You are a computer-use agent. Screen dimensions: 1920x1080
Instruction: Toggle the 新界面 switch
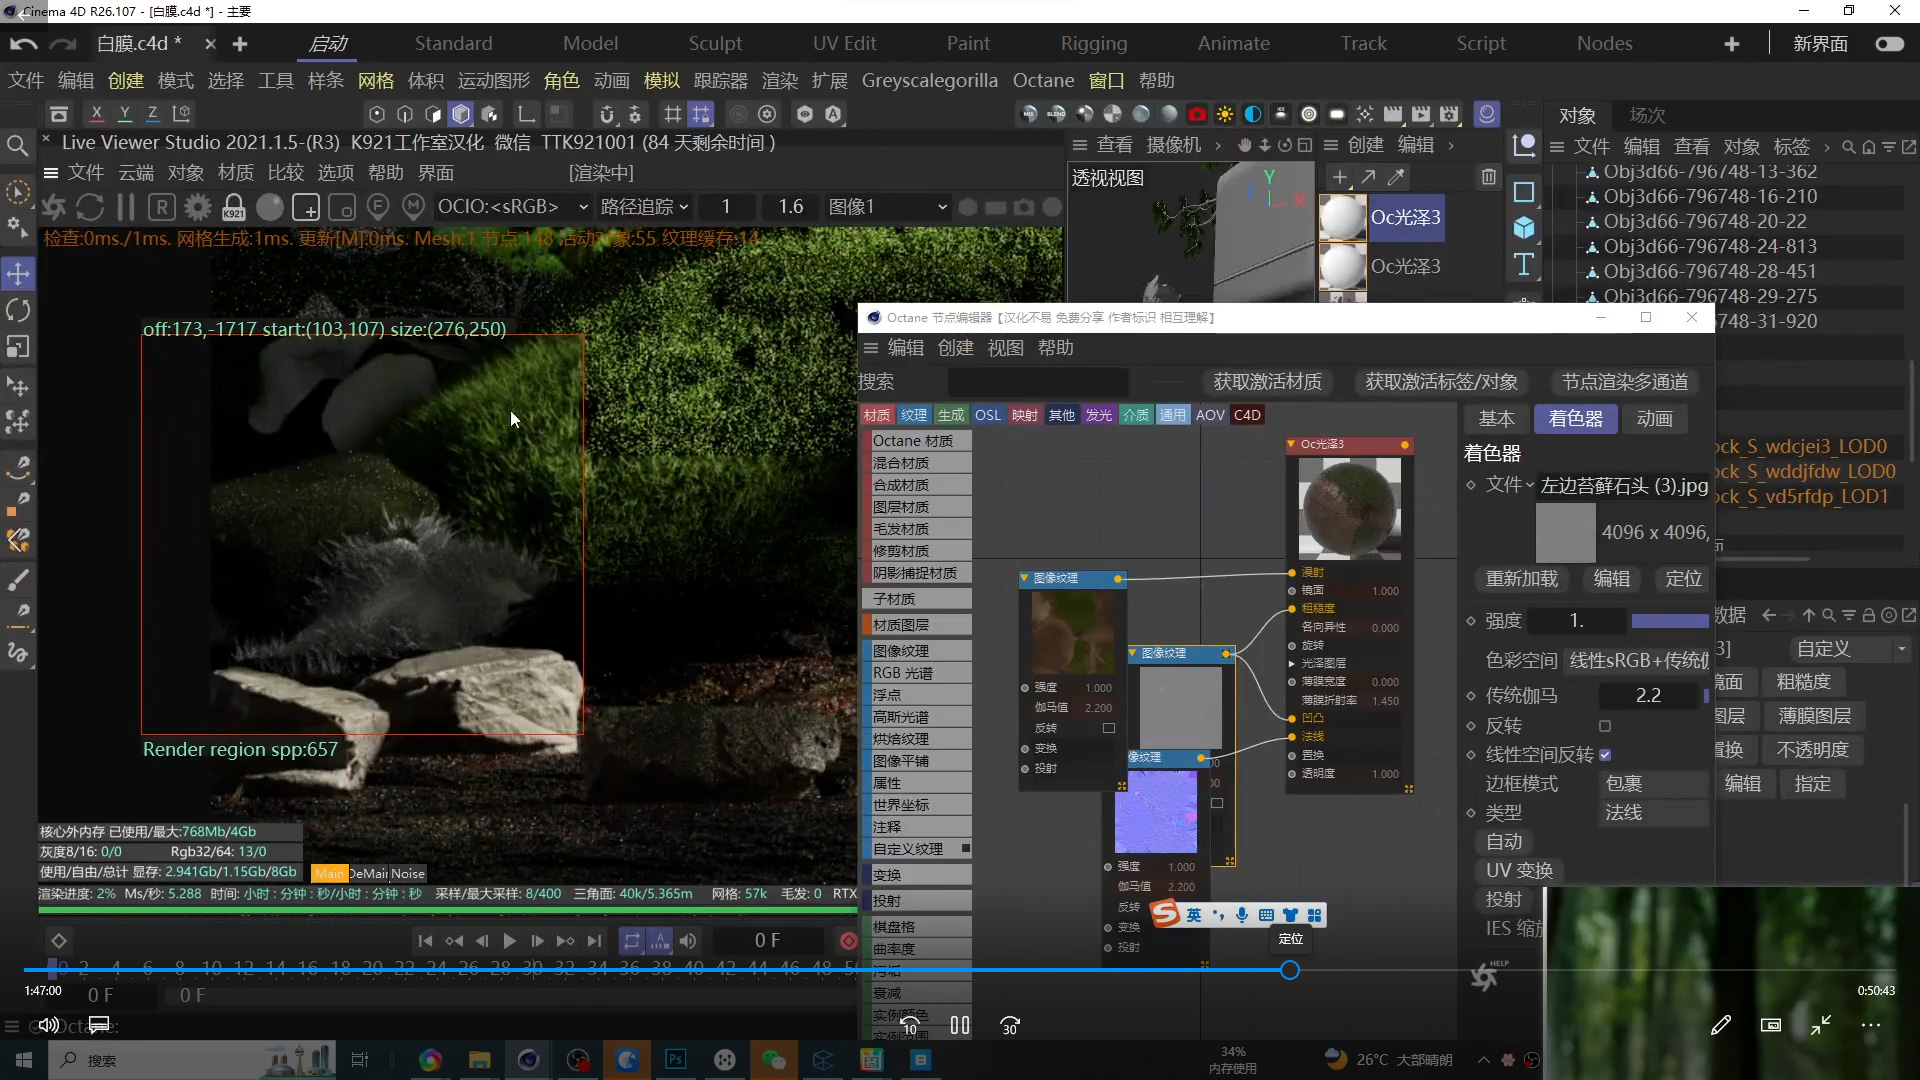point(1889,44)
